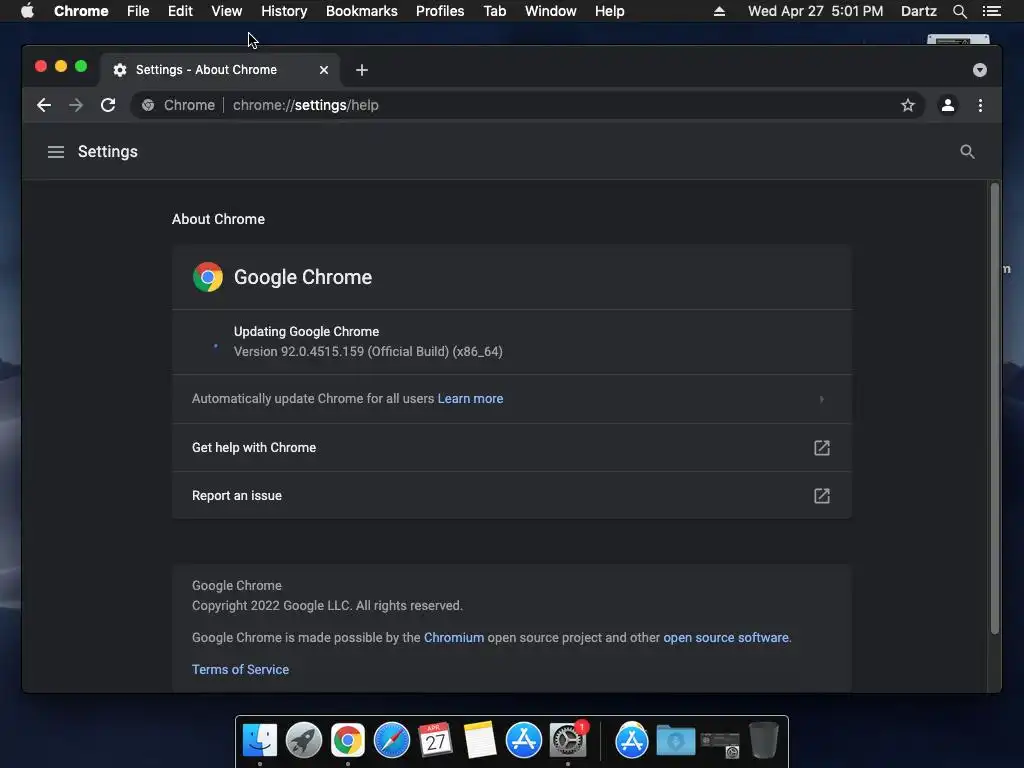This screenshot has height=768, width=1024.
Task: Click the search settings magnifier
Action: point(967,152)
